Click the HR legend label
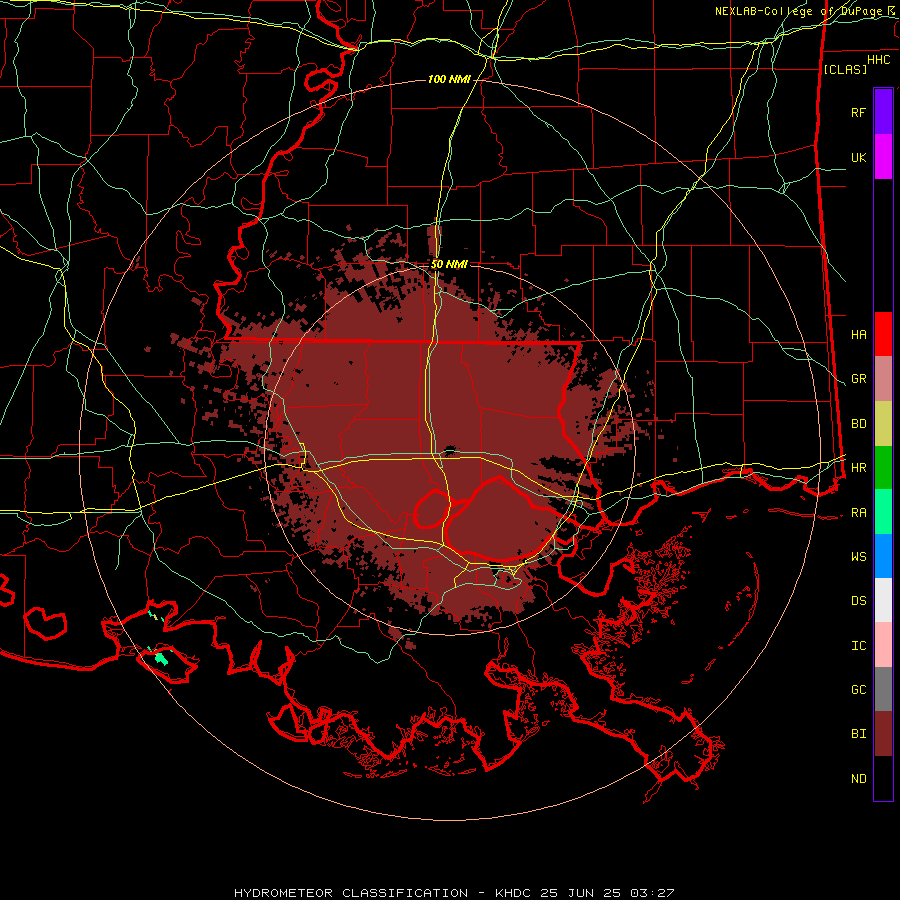 tap(858, 468)
